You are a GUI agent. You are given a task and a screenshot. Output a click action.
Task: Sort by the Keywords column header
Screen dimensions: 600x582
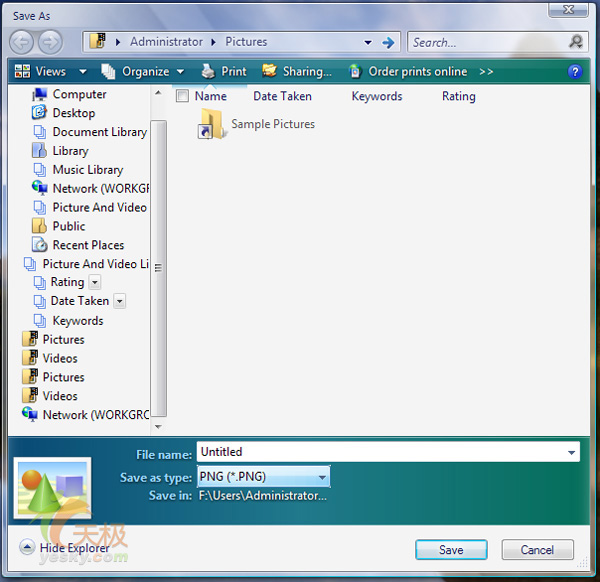(377, 96)
